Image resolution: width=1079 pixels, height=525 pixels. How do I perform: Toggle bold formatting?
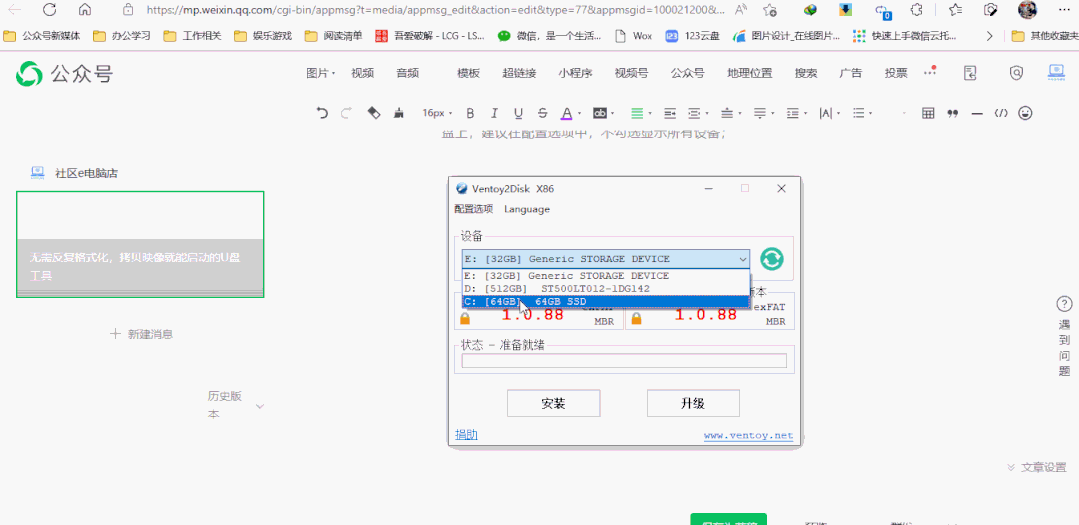point(471,114)
